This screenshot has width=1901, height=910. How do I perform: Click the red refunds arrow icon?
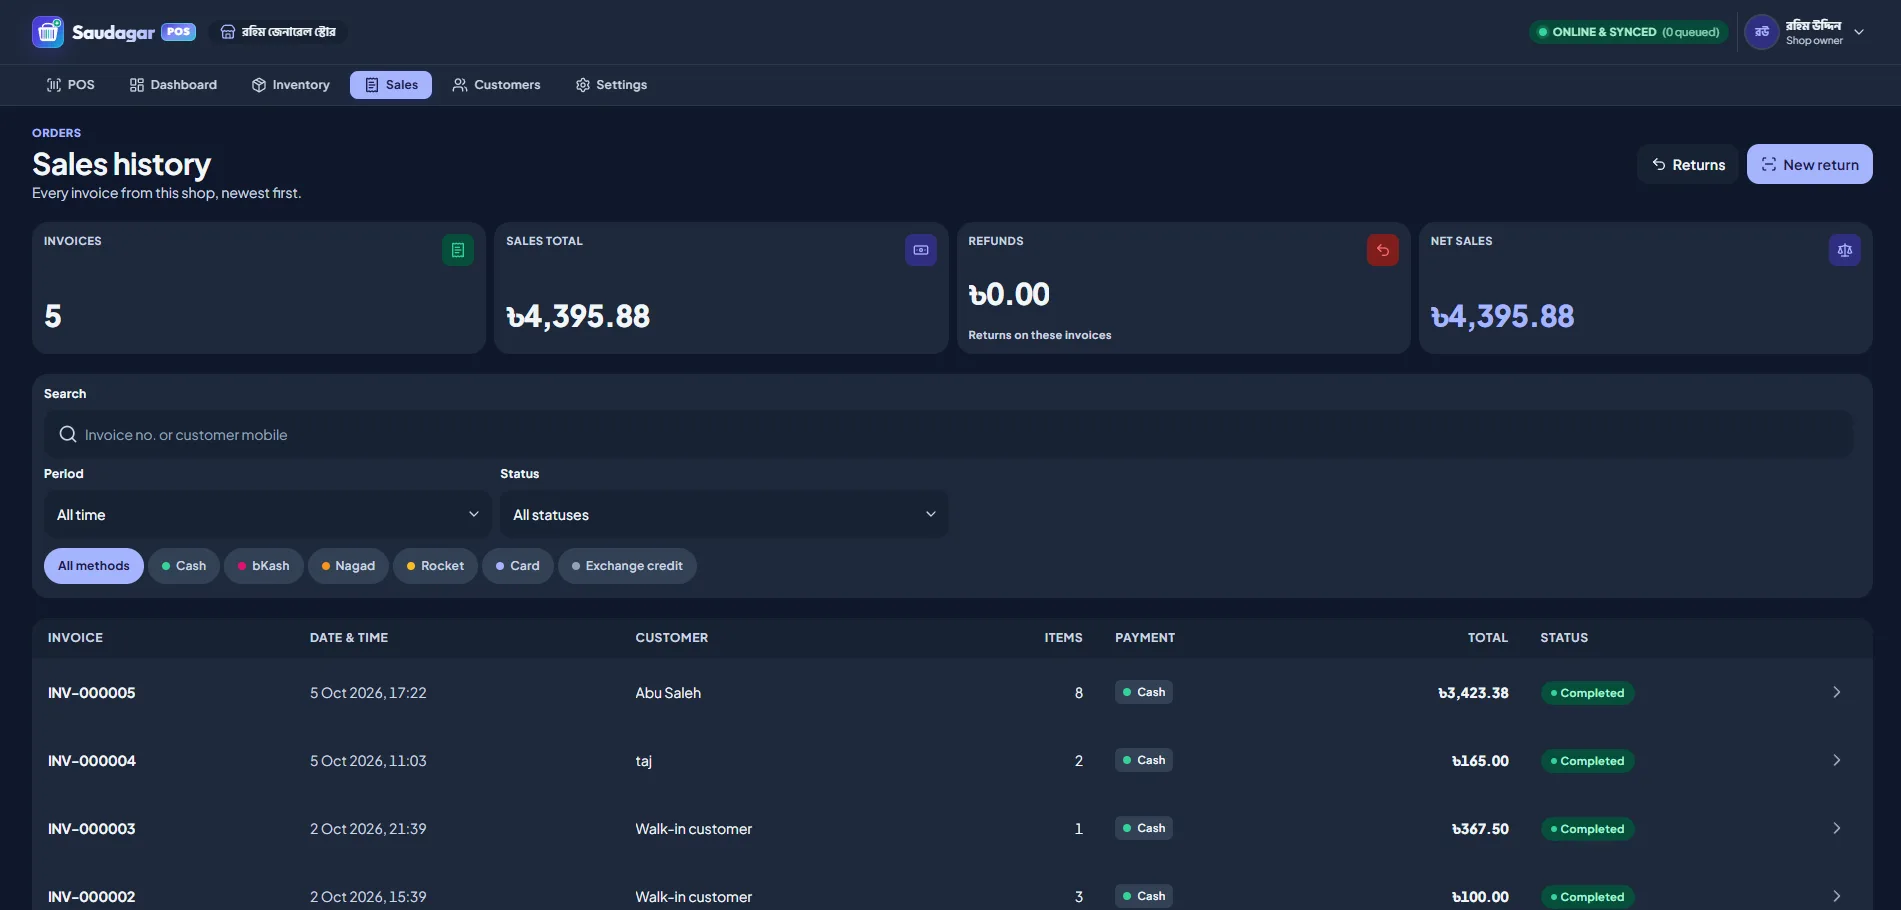pos(1383,250)
